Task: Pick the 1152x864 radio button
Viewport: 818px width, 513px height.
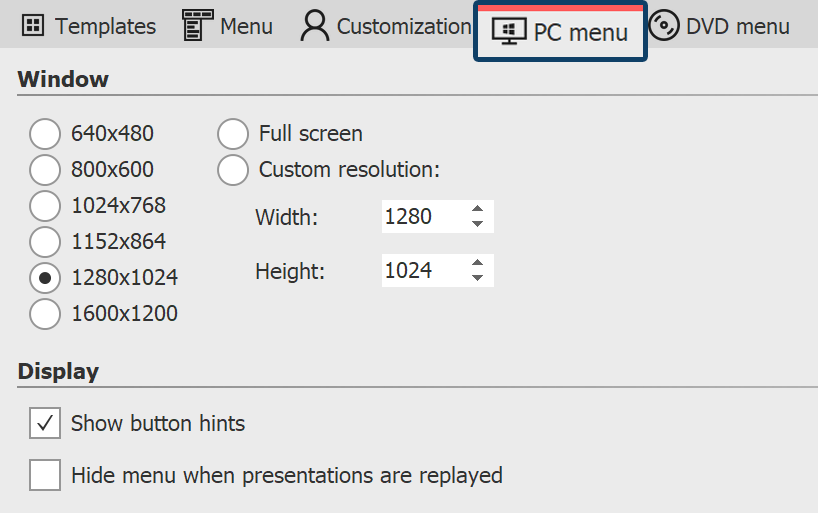Action: coord(45,242)
